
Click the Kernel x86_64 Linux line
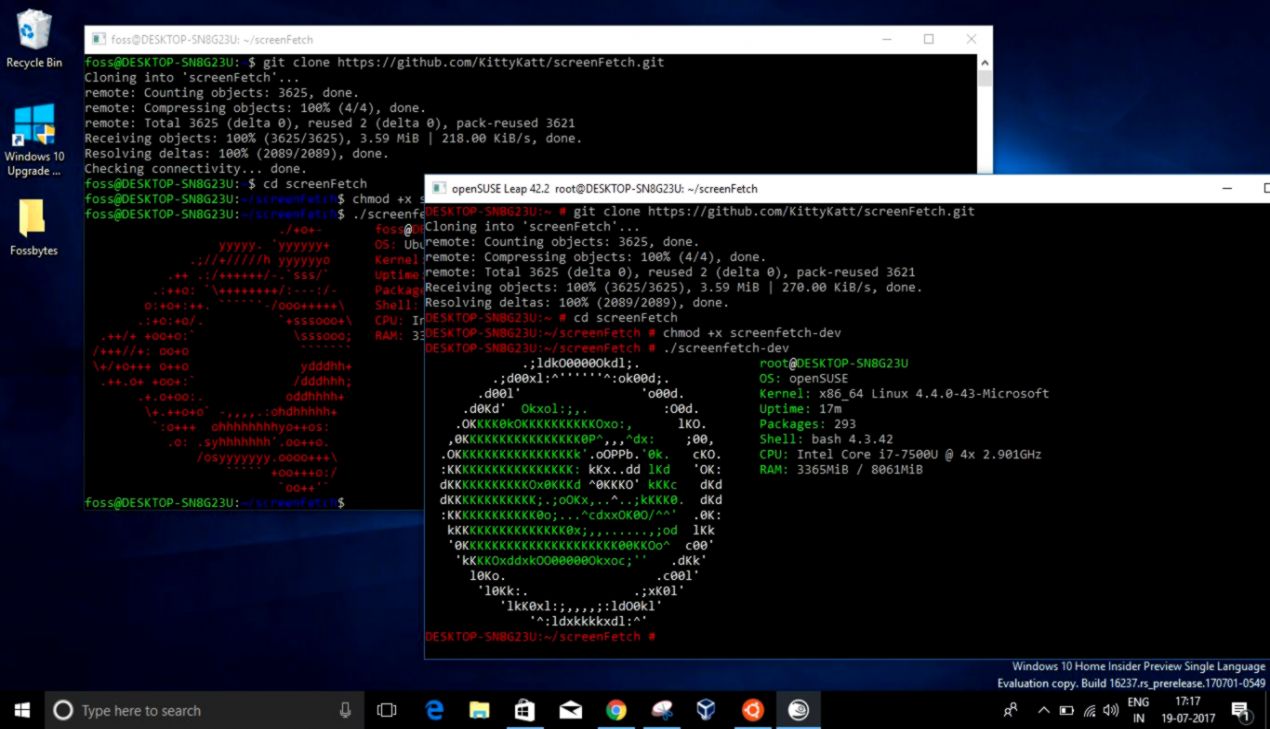(x=904, y=393)
